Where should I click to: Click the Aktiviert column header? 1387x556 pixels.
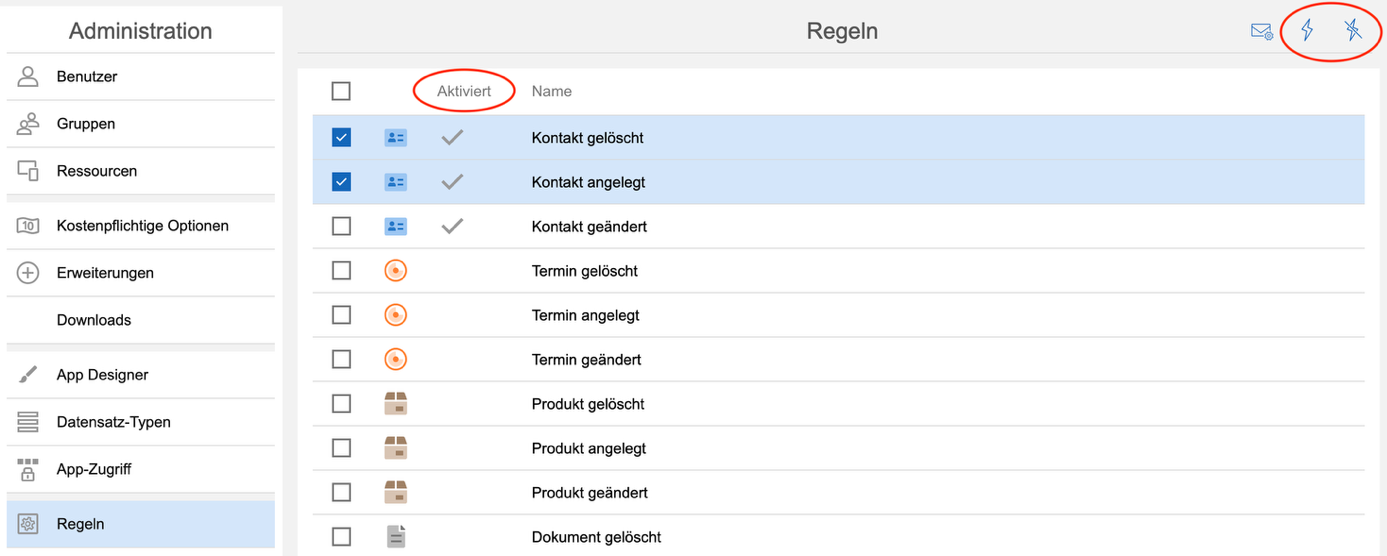[x=464, y=91]
